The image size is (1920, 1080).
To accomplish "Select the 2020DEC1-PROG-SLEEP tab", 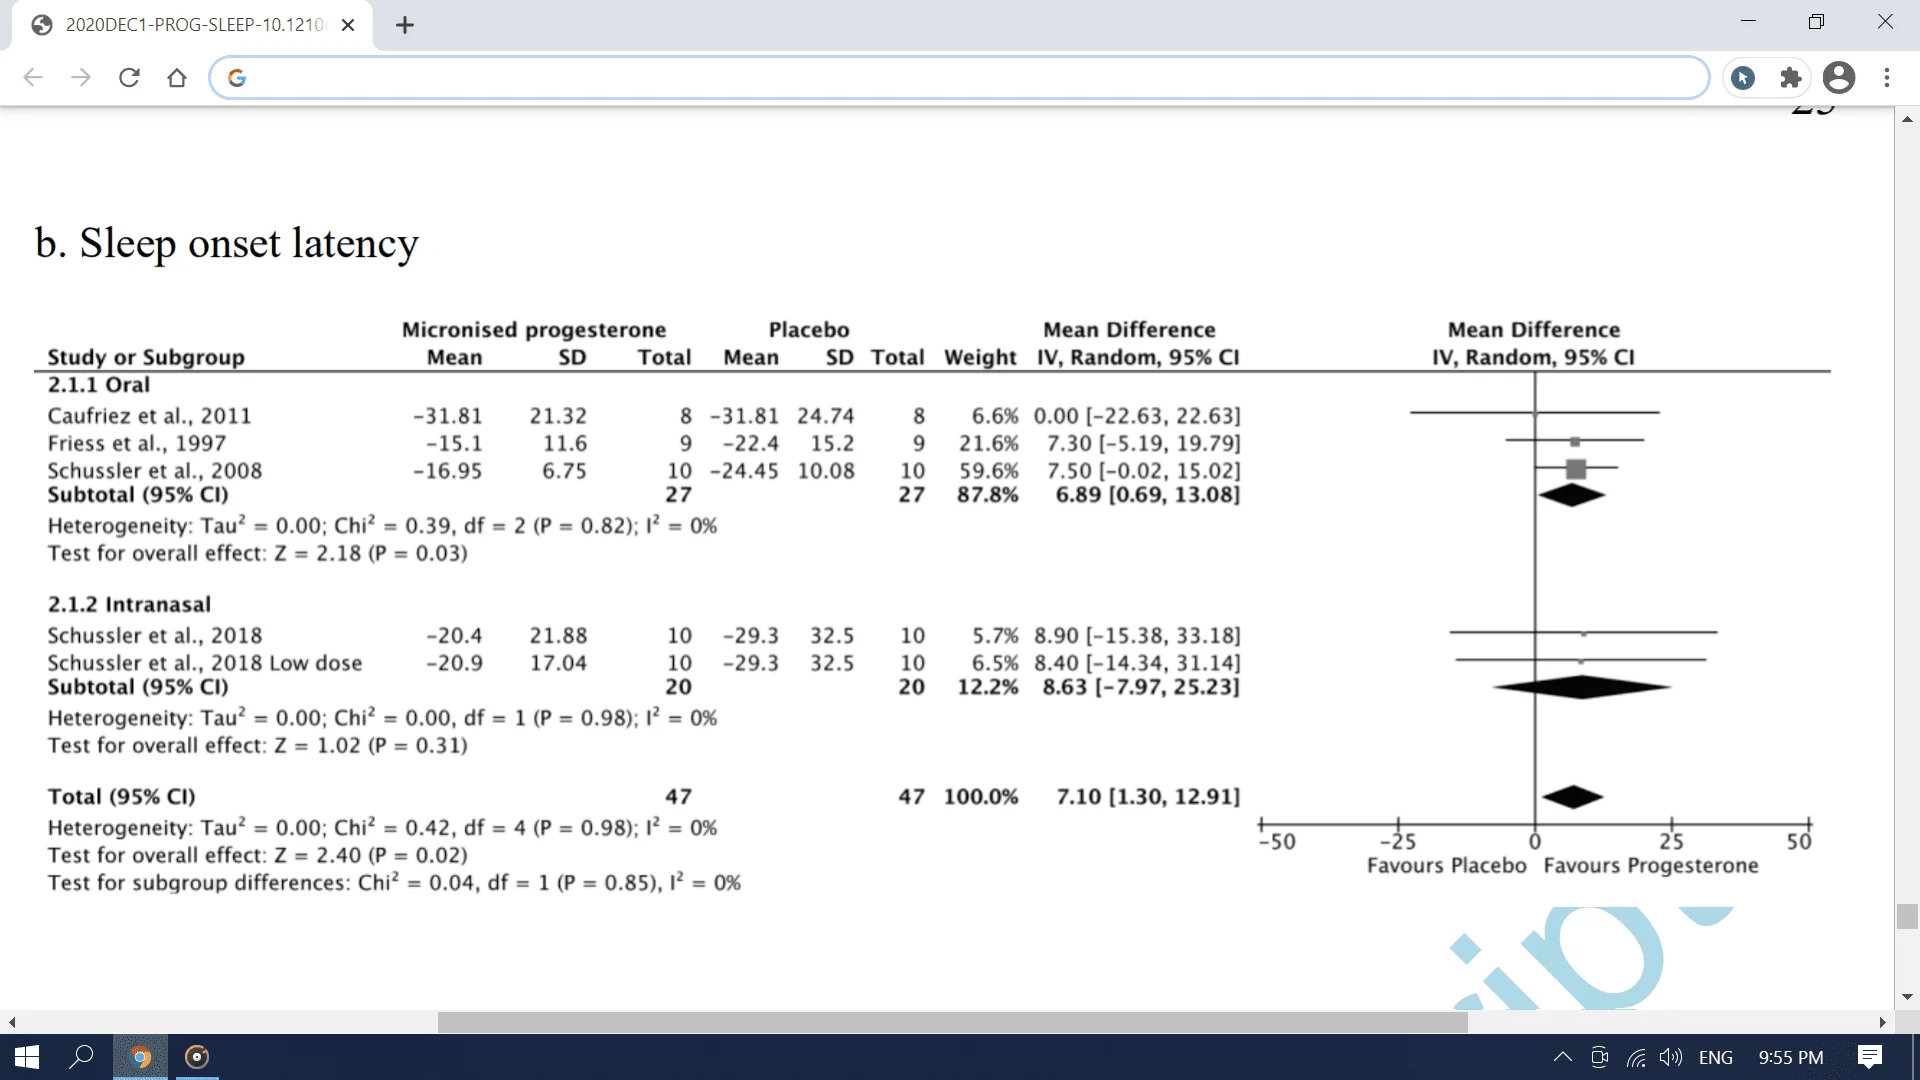I will pos(192,25).
